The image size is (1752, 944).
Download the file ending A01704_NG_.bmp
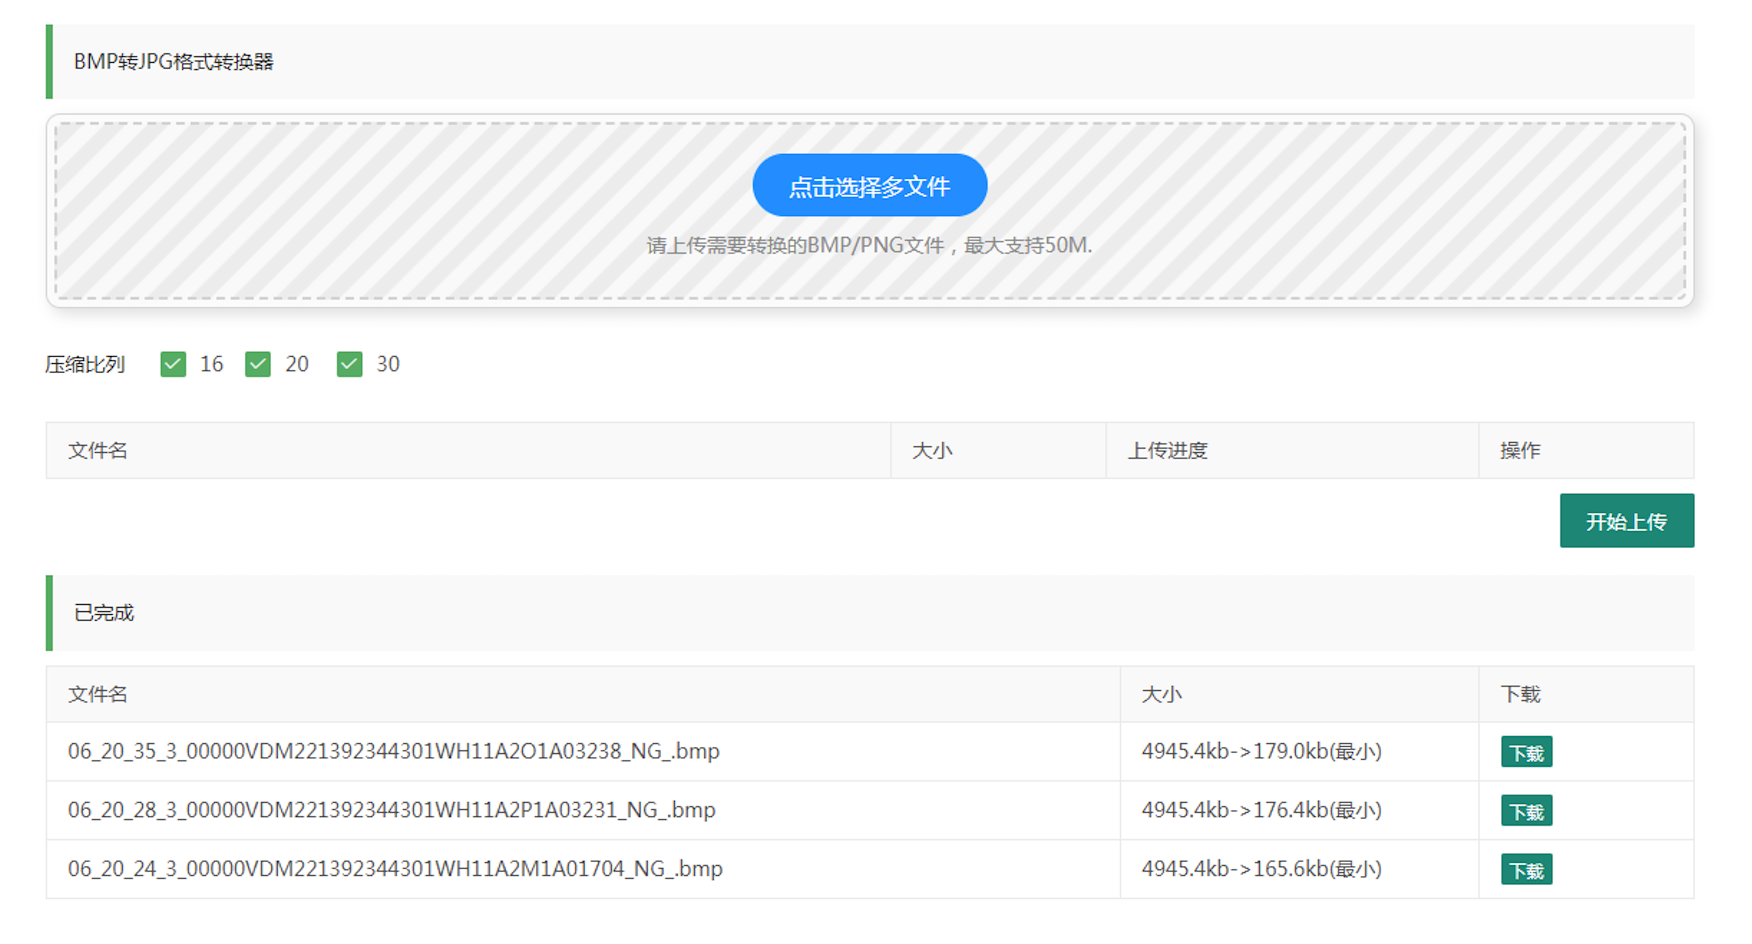pyautogui.click(x=1525, y=870)
